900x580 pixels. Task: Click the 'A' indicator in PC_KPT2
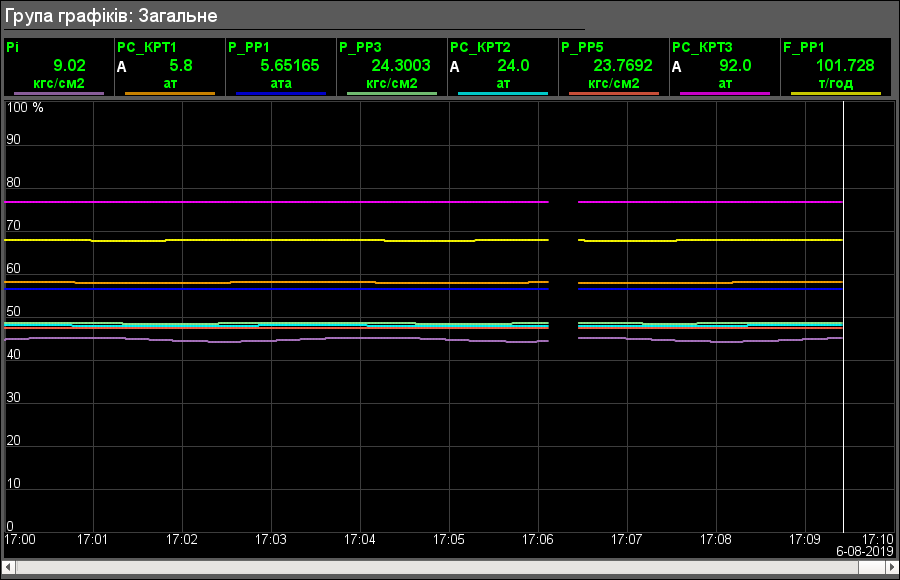455,67
